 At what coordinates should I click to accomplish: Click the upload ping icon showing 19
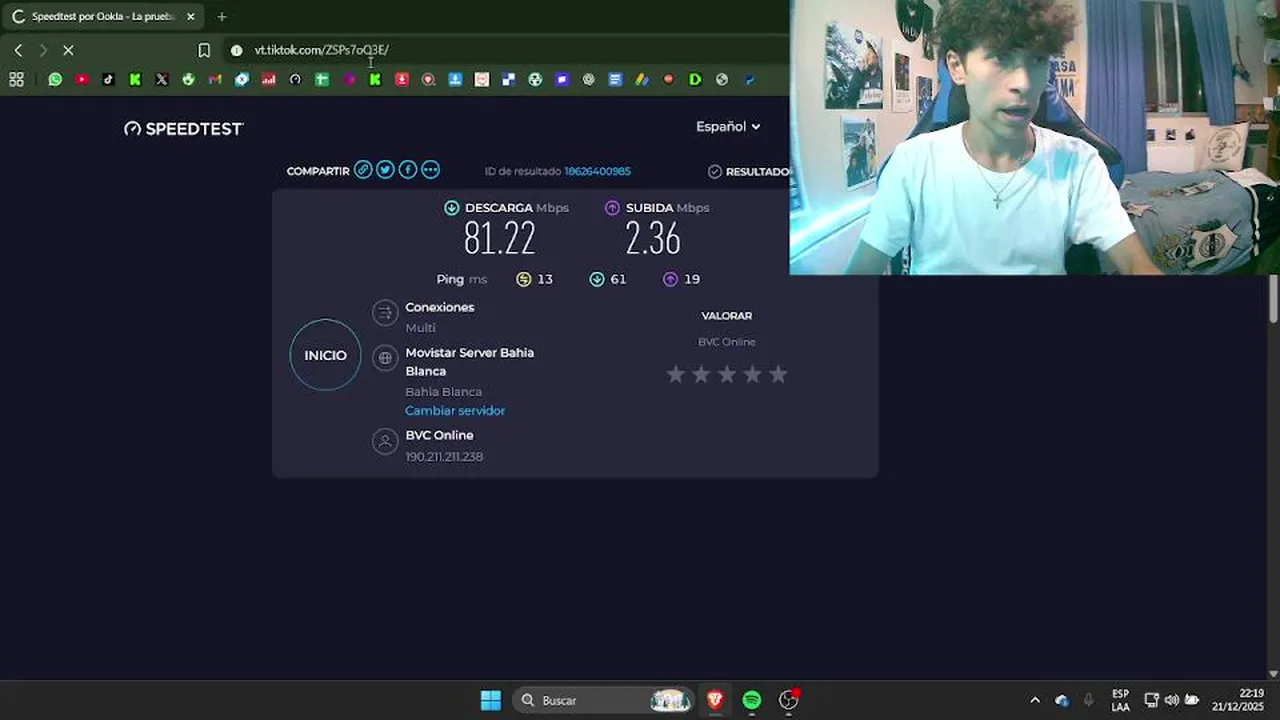[x=670, y=279]
